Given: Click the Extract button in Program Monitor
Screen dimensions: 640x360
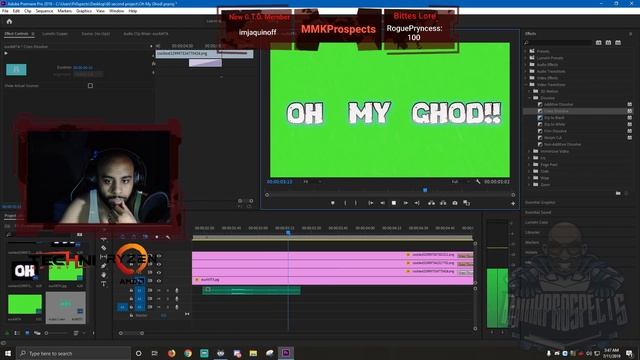Looking at the screenshot, I should (443, 203).
